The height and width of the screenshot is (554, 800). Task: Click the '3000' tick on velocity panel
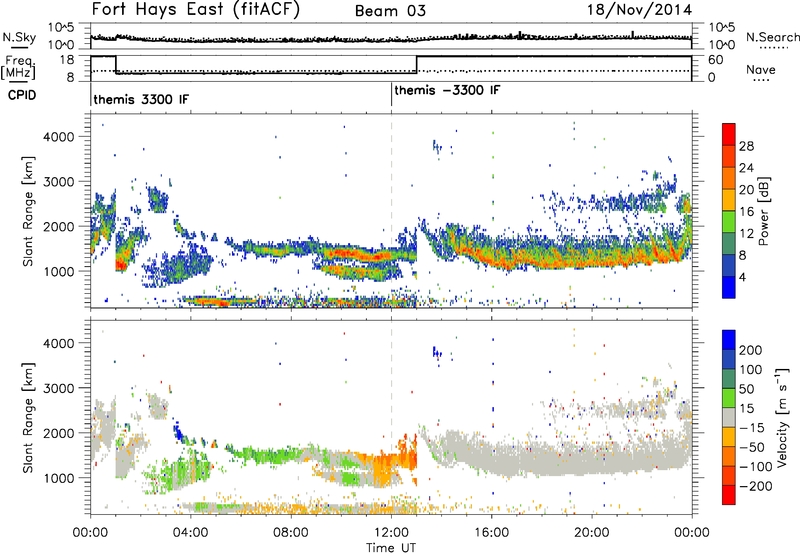pos(58,388)
